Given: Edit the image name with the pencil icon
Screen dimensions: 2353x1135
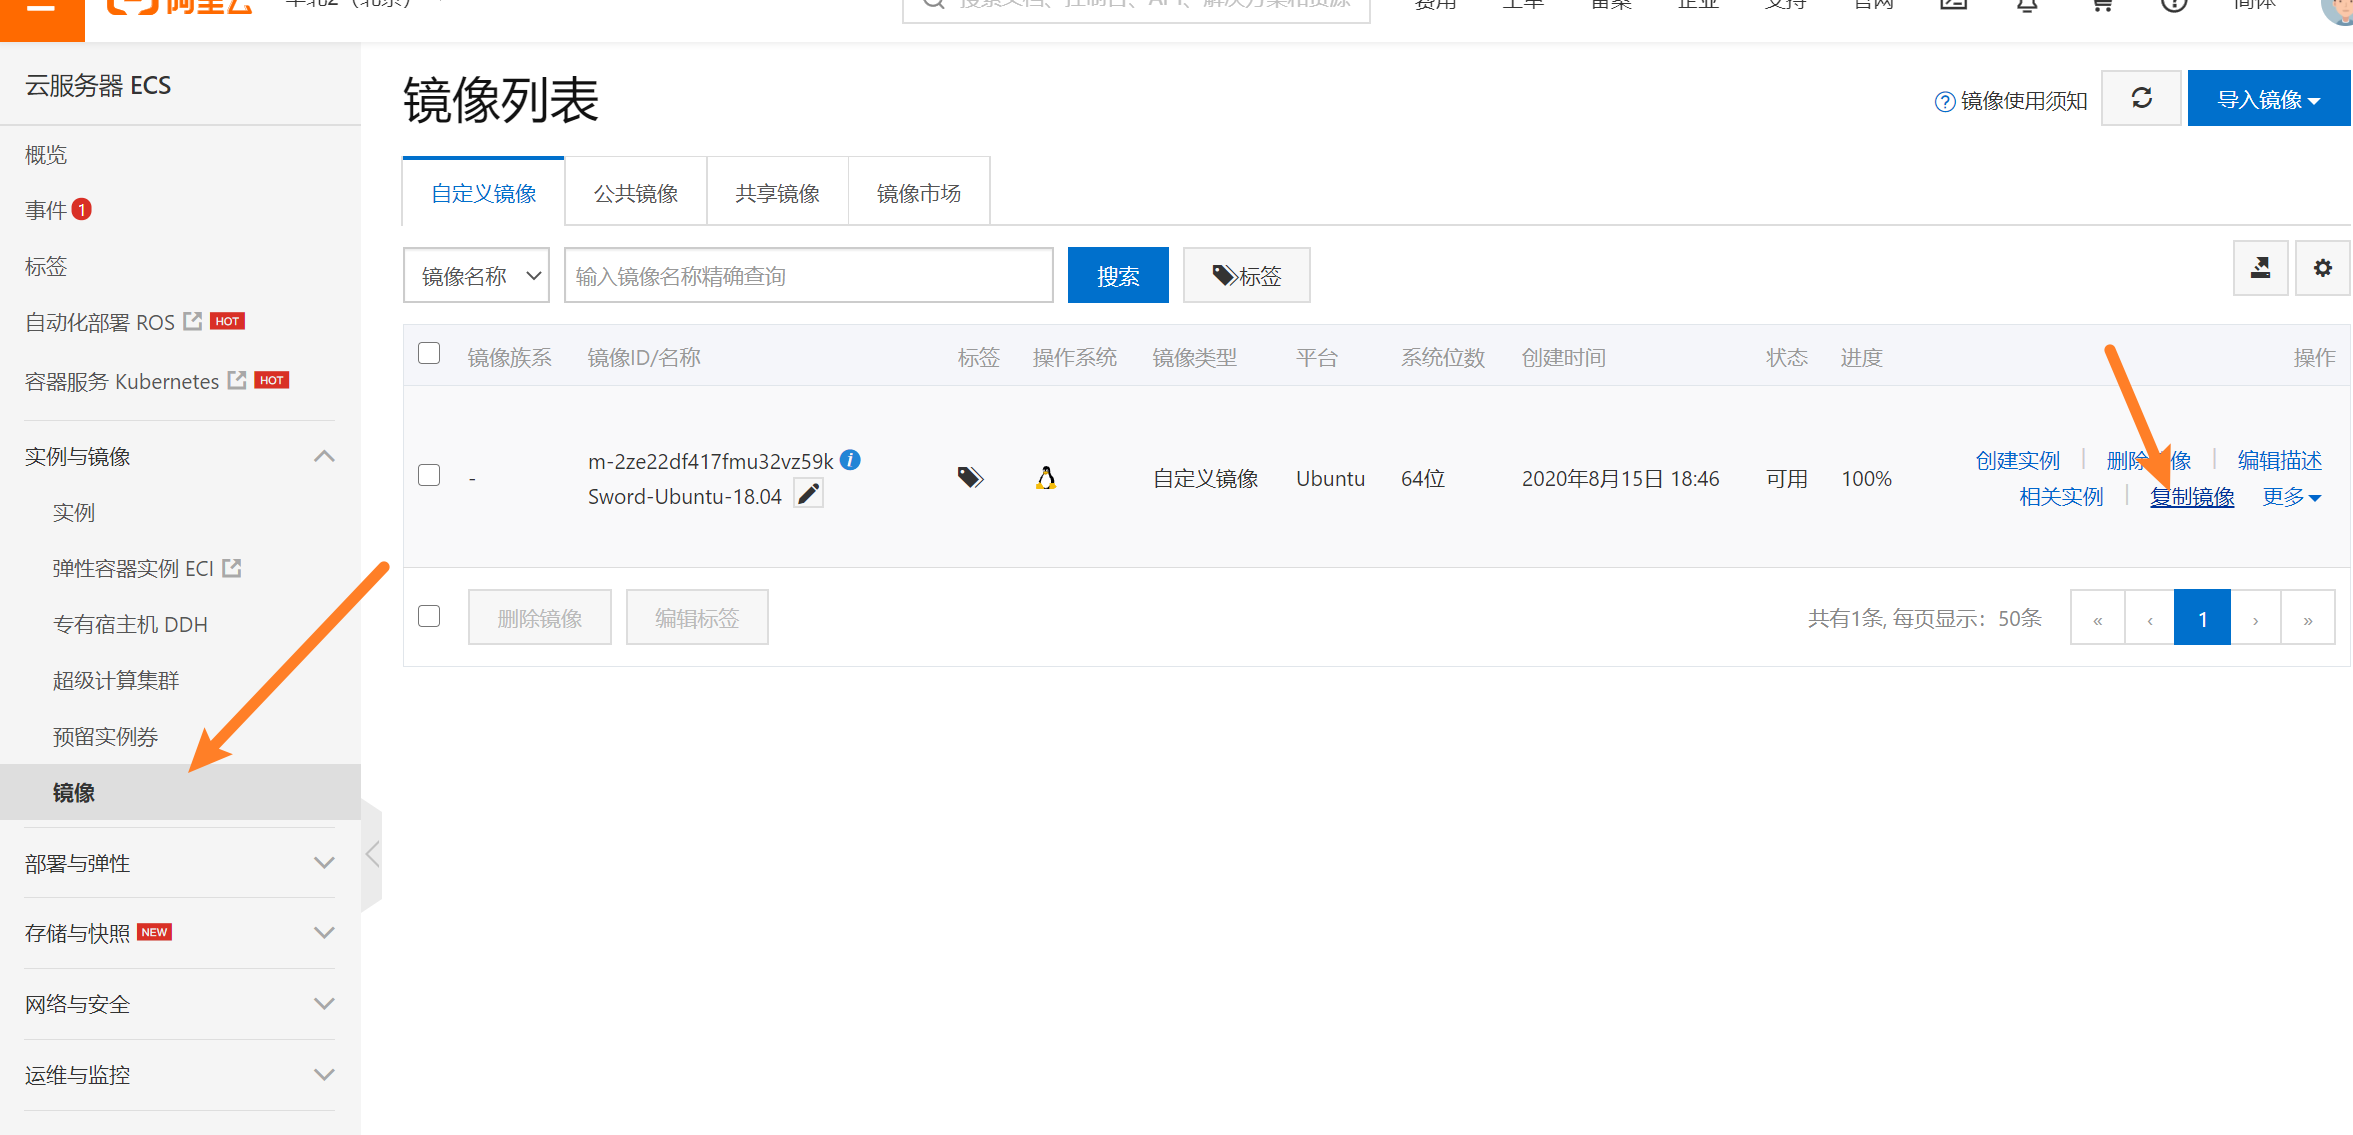Looking at the screenshot, I should point(809,493).
